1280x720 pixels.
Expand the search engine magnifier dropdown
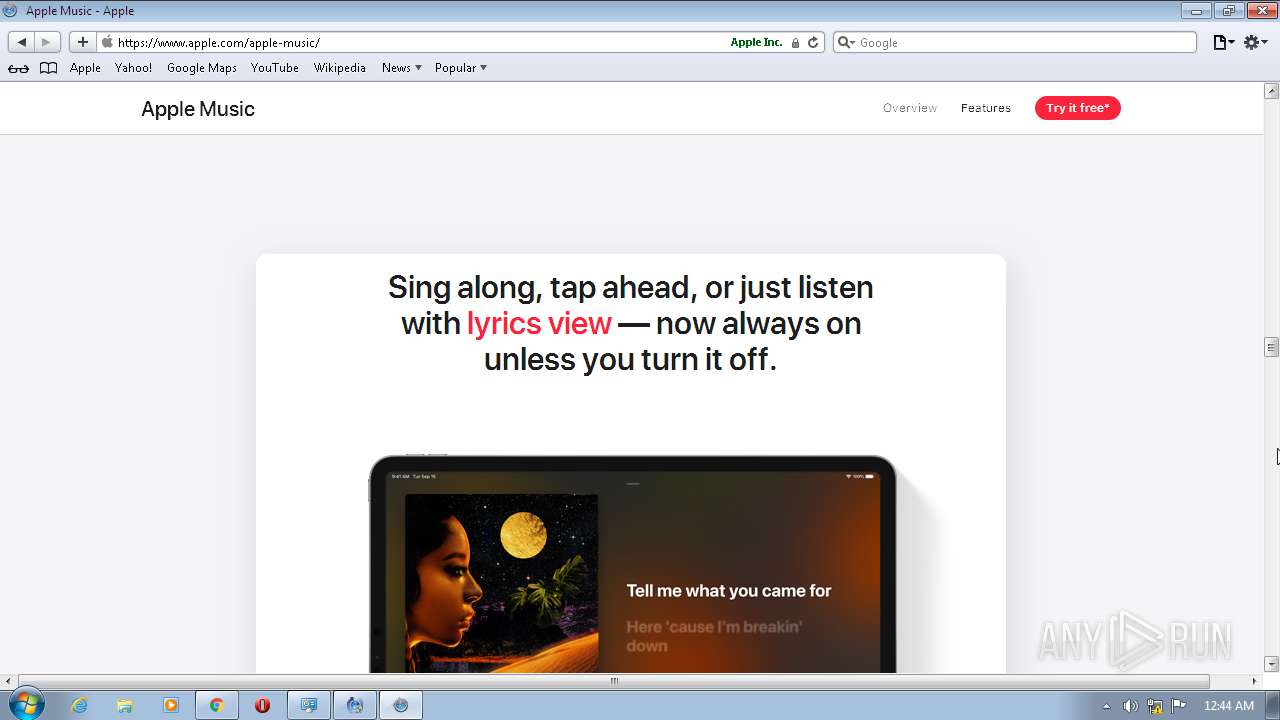[845, 42]
